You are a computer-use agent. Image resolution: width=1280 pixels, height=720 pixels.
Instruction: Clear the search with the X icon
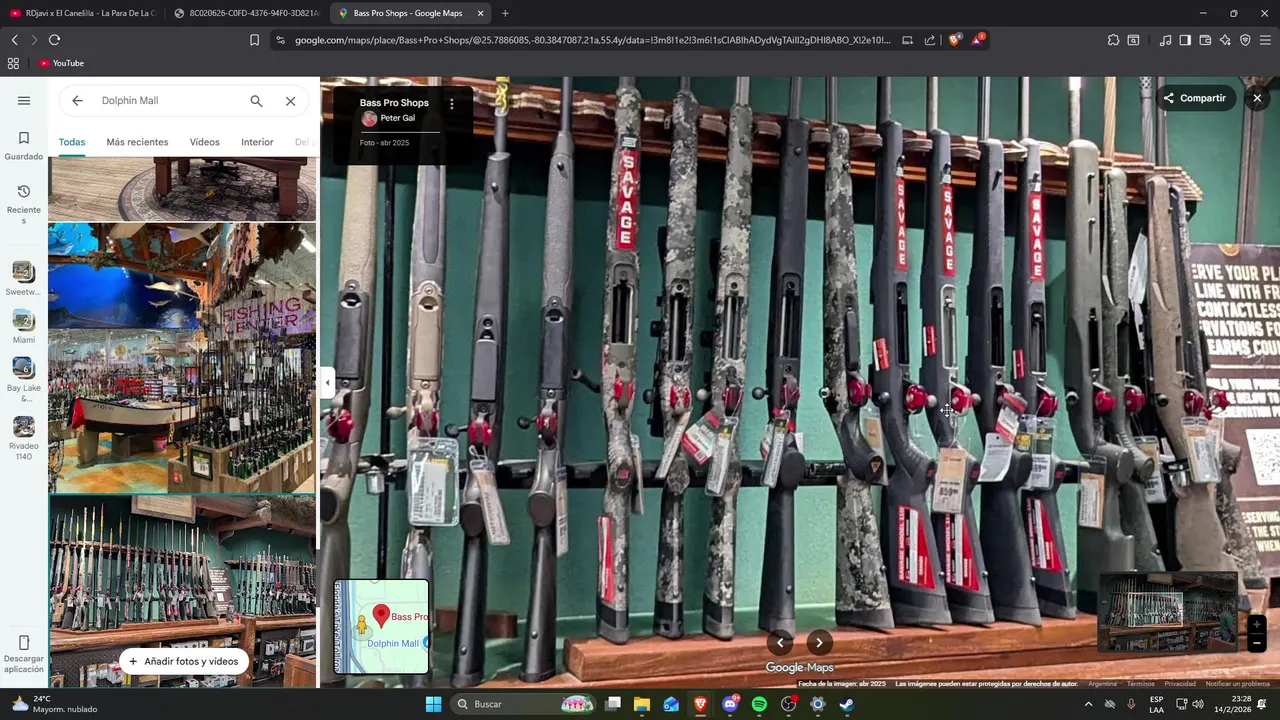(x=290, y=101)
